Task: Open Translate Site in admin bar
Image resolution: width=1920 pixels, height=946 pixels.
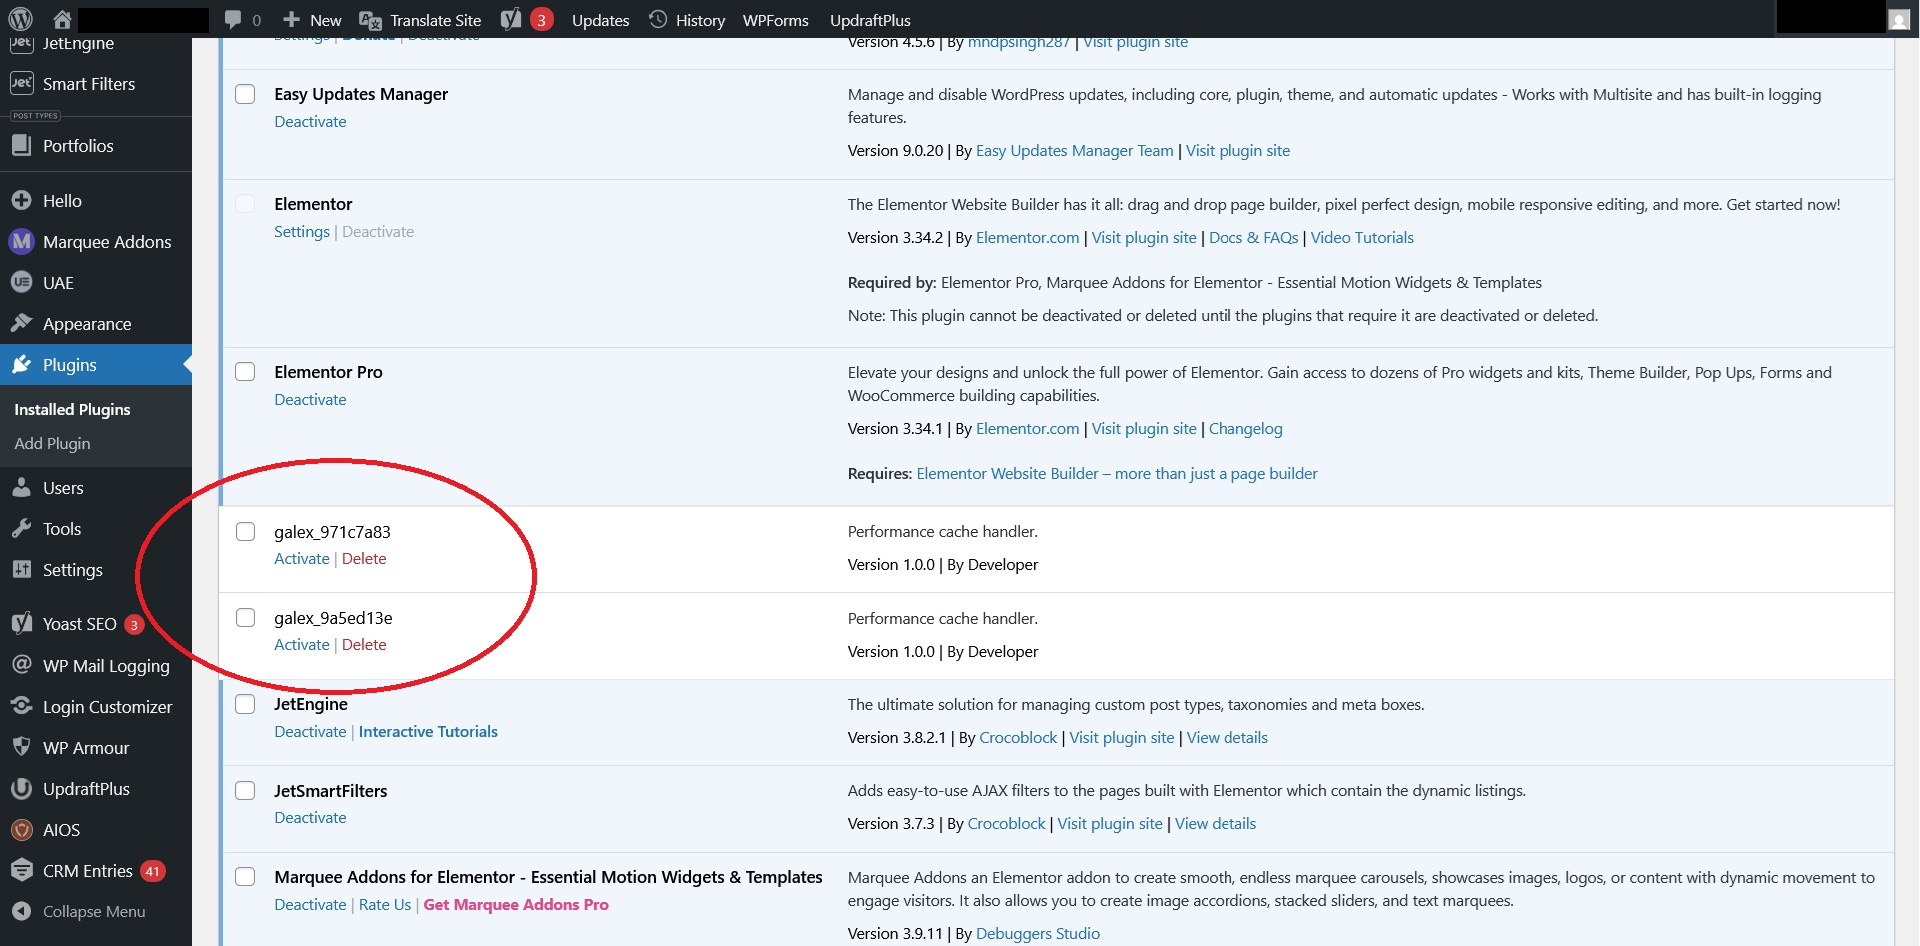Action: pos(420,20)
